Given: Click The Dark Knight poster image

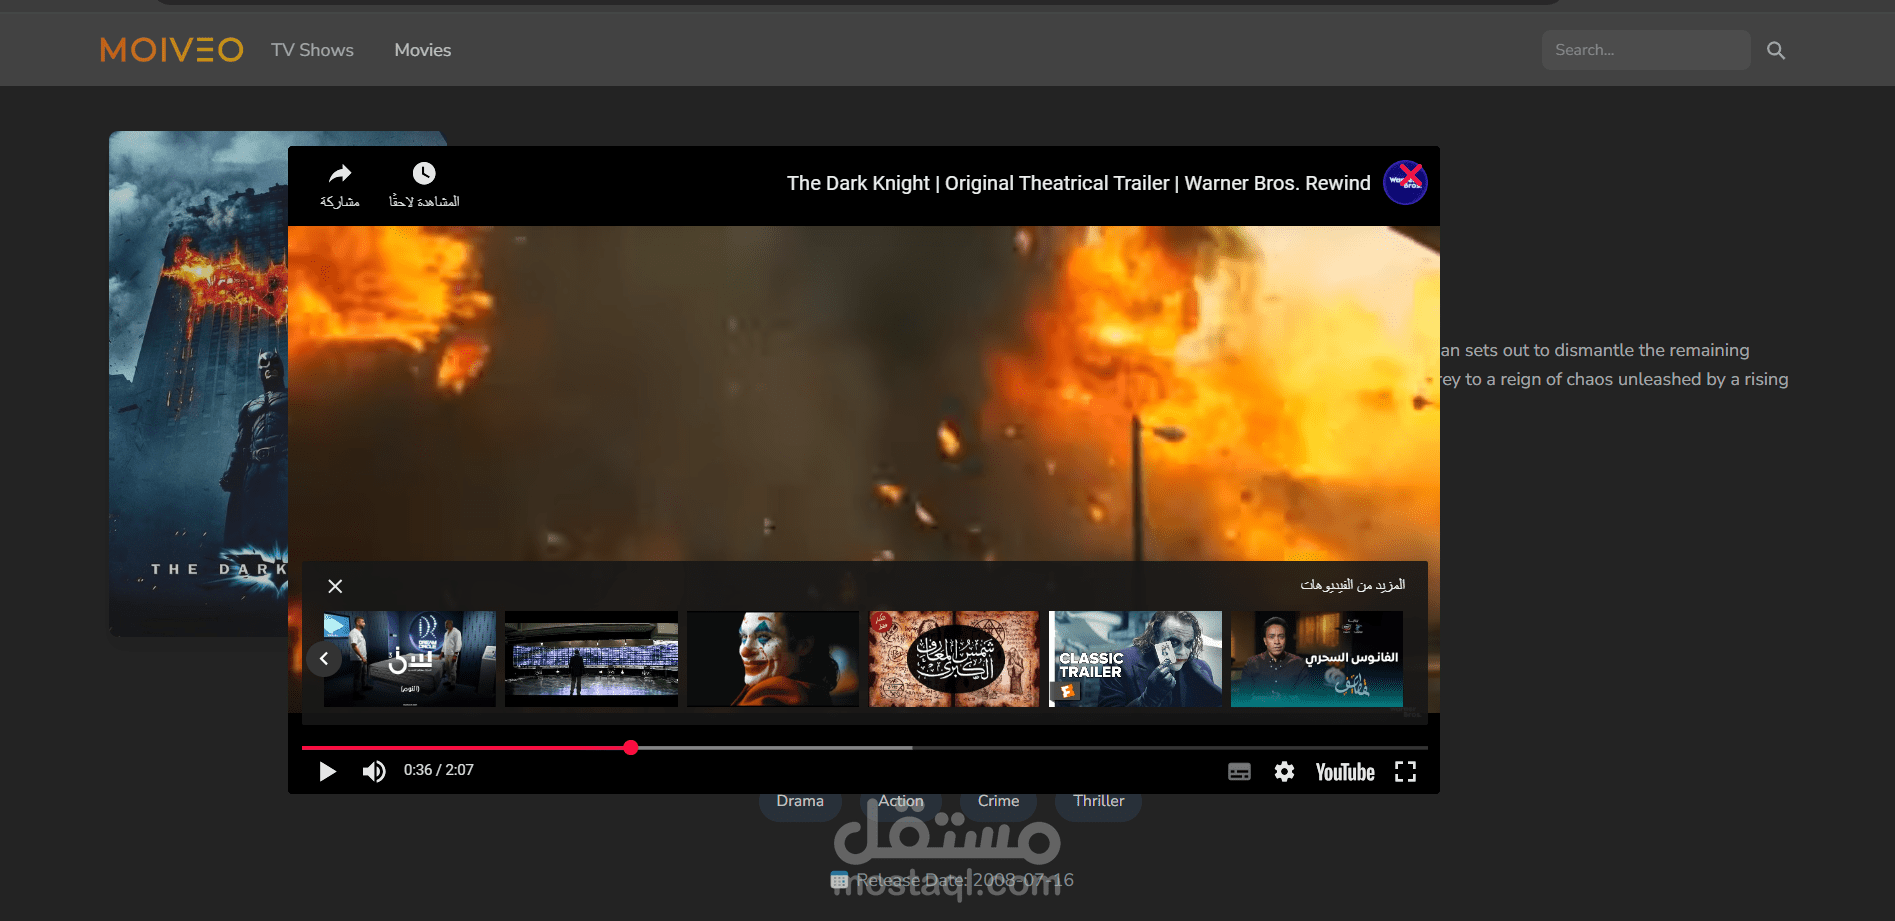Looking at the screenshot, I should (199, 384).
